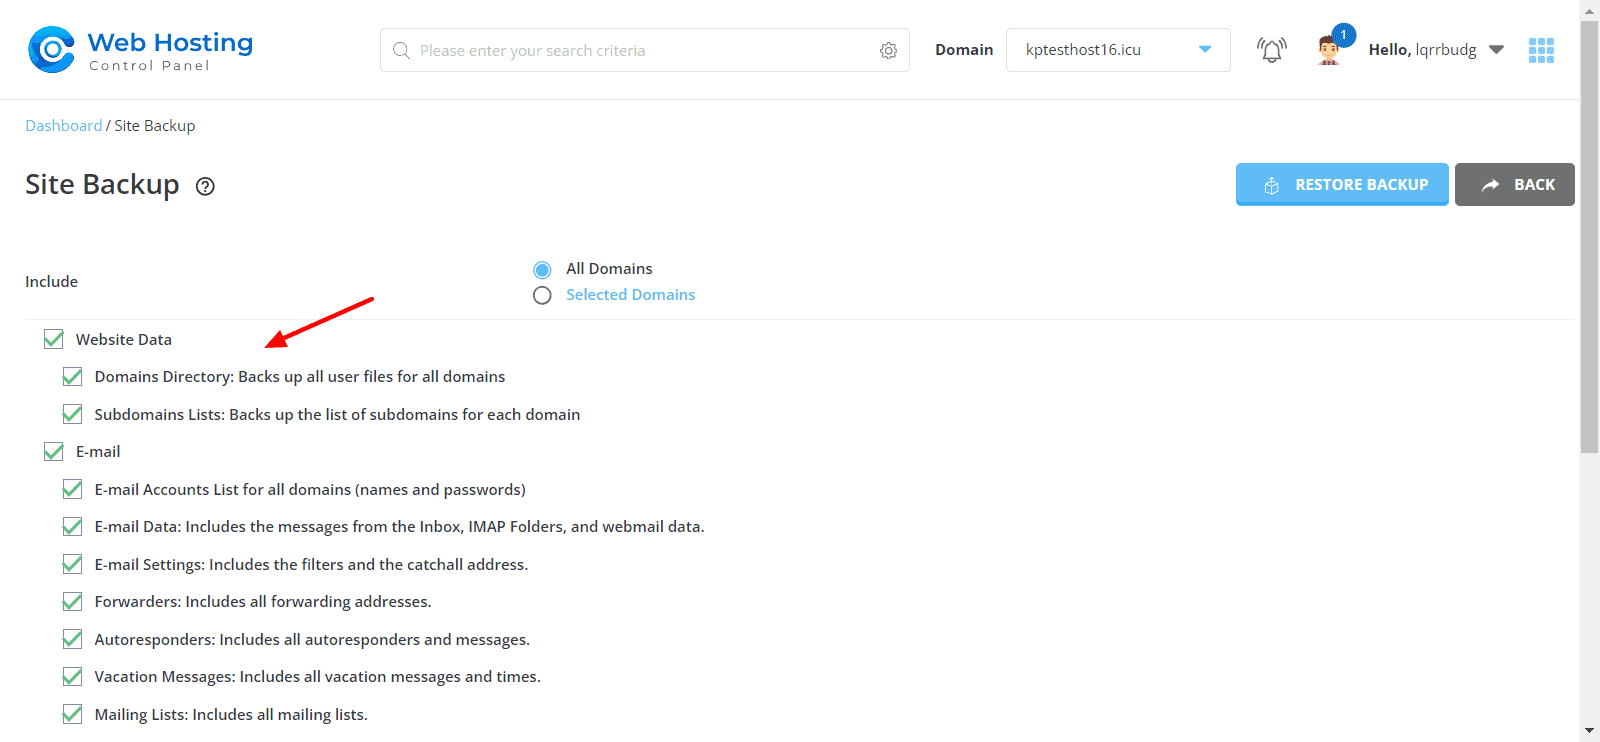This screenshot has height=742, width=1600.
Task: Click the user avatar icon
Action: pyautogui.click(x=1329, y=50)
